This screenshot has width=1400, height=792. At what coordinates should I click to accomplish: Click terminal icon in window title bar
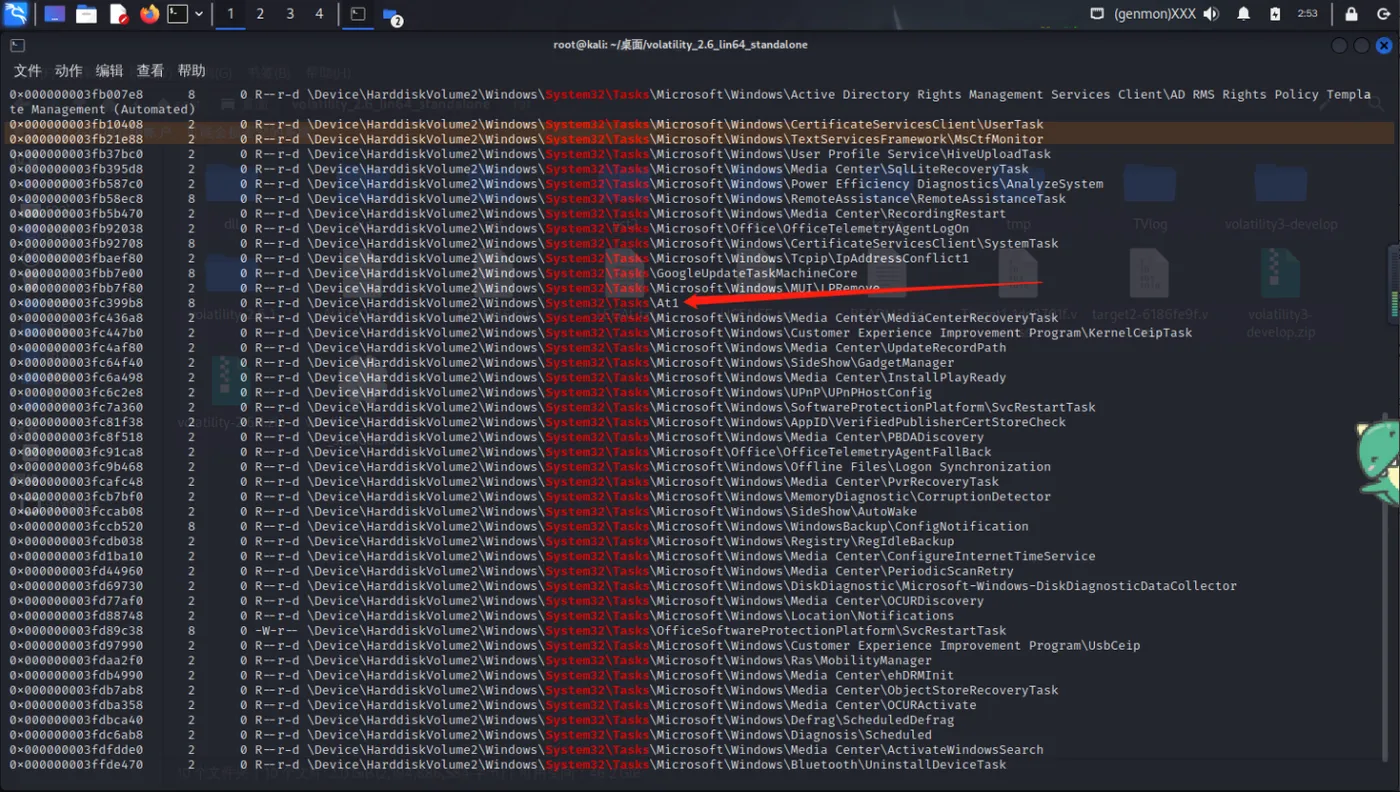click(17, 45)
